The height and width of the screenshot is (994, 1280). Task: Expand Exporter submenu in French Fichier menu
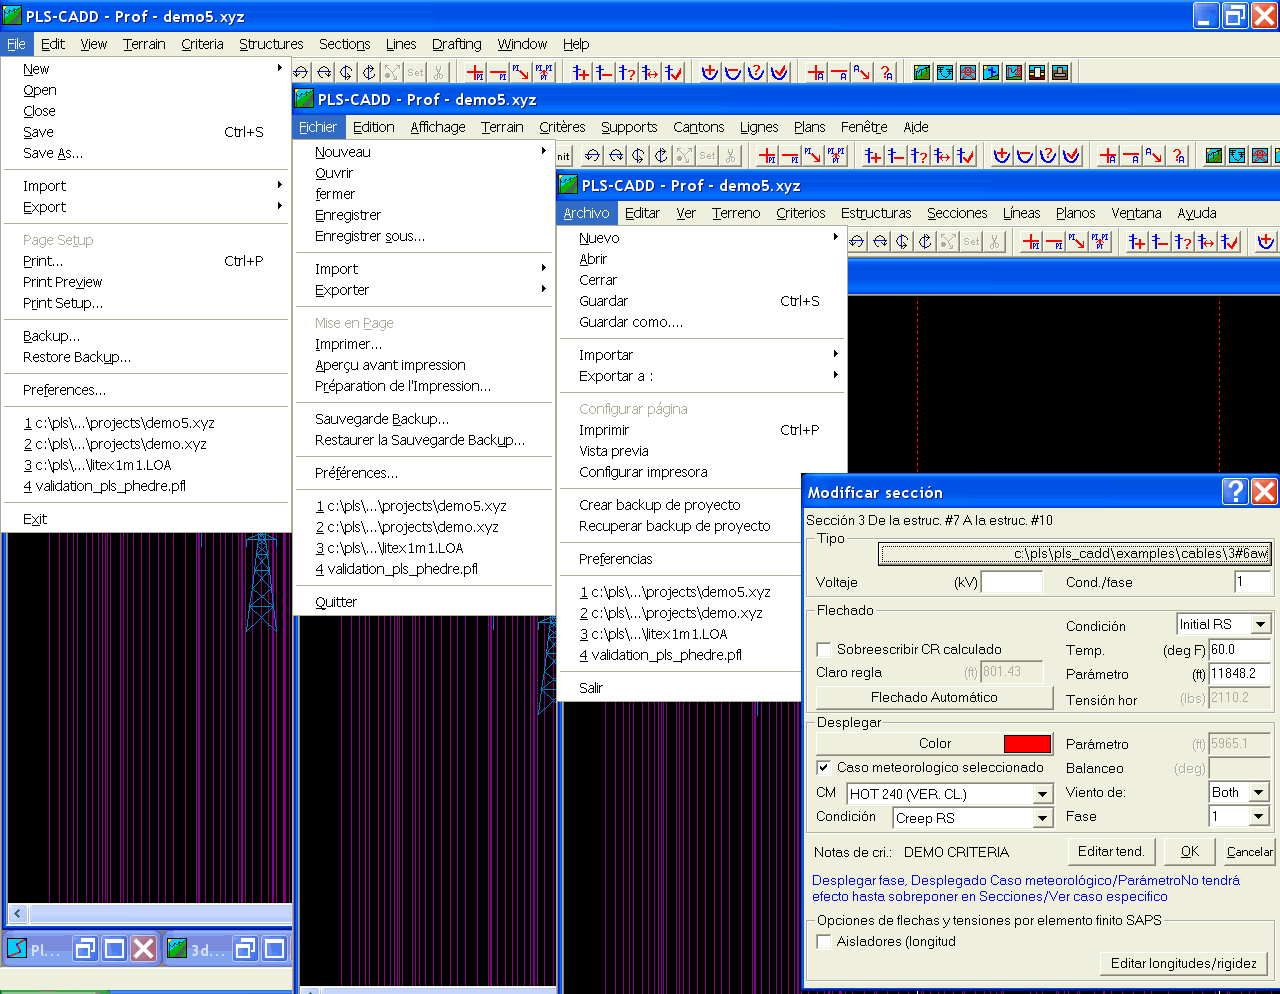click(425, 290)
